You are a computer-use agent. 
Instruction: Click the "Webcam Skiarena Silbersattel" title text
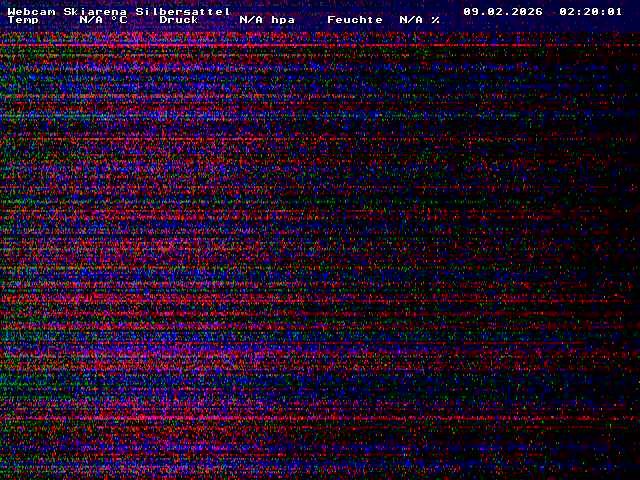[x=119, y=11]
